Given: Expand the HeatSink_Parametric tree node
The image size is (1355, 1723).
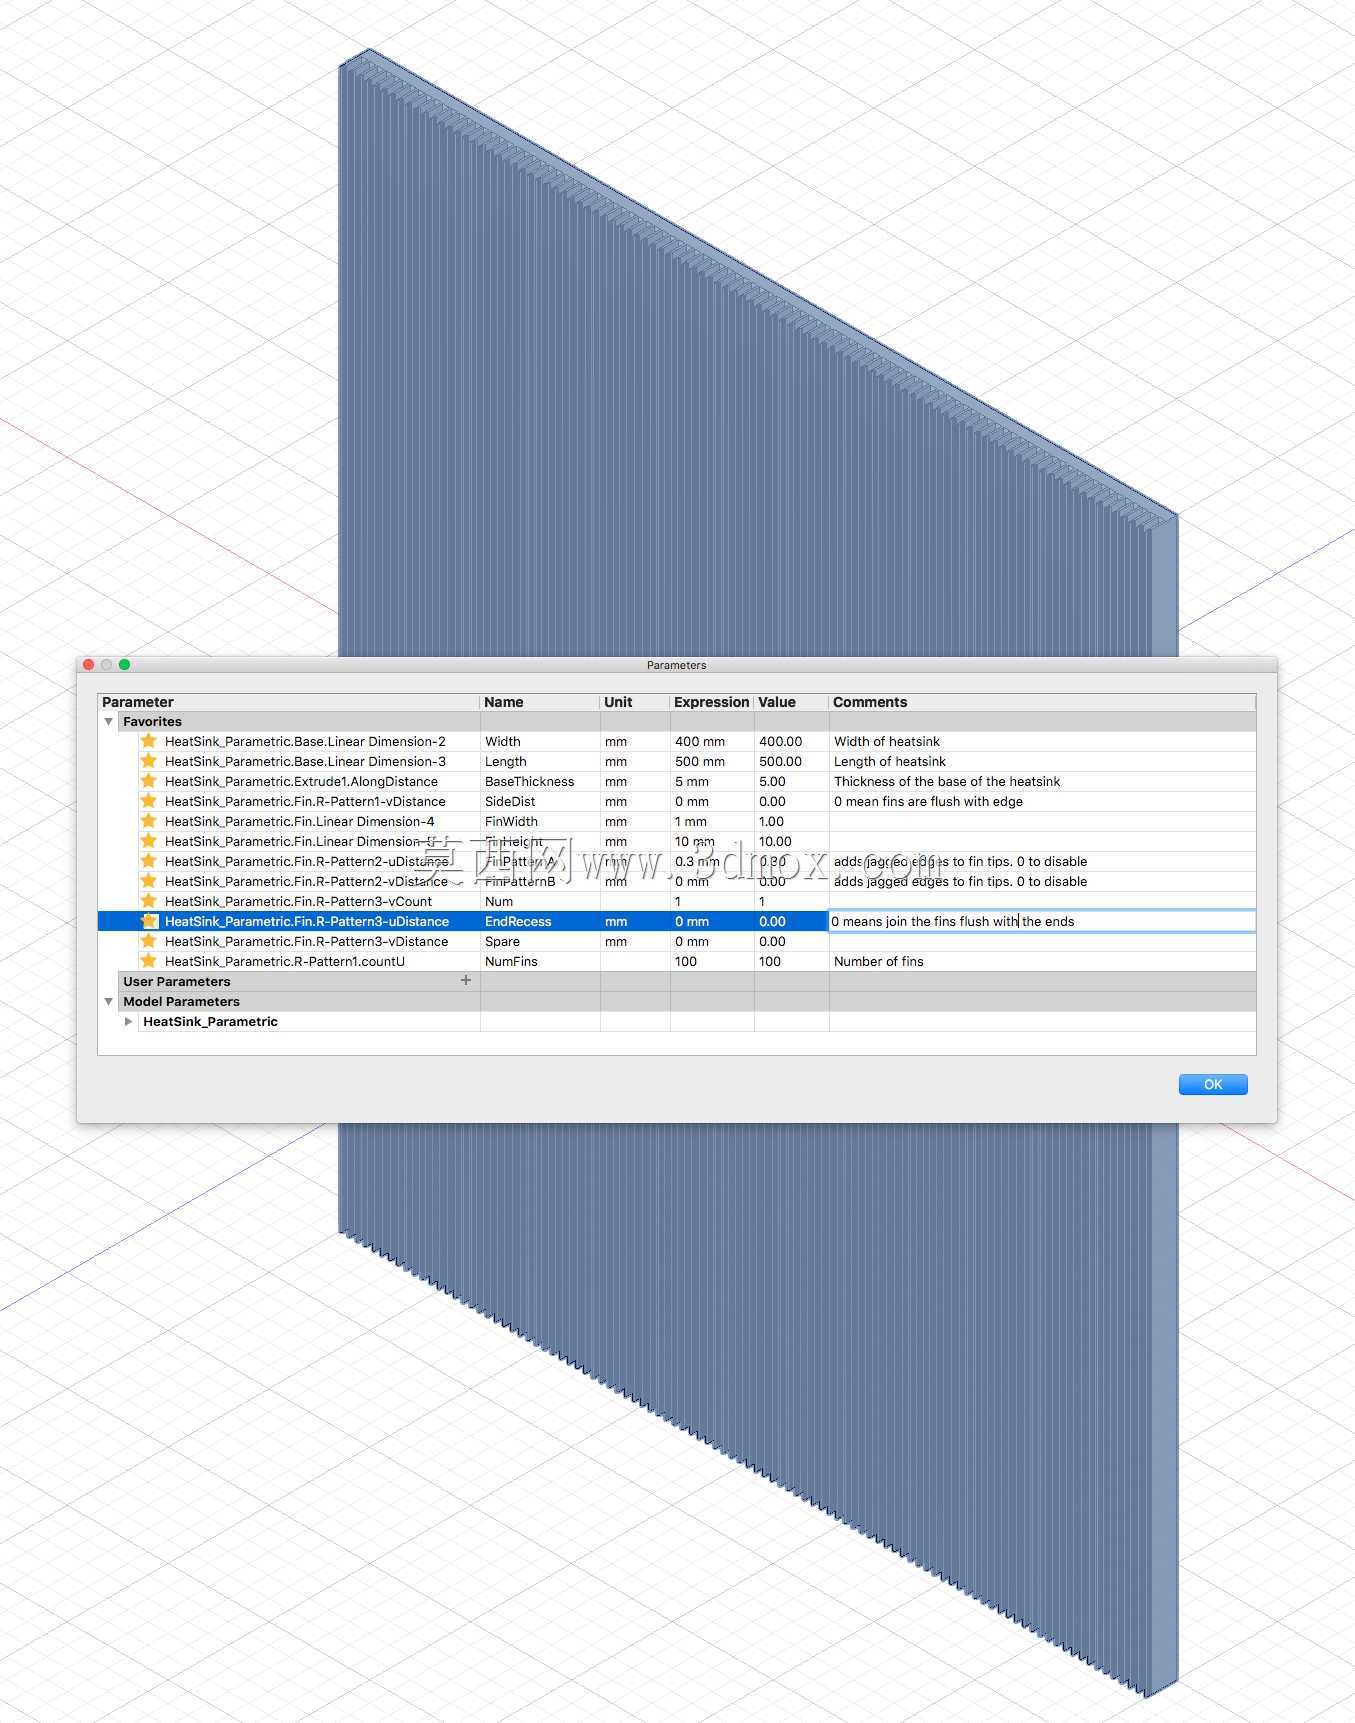Looking at the screenshot, I should (x=128, y=1021).
